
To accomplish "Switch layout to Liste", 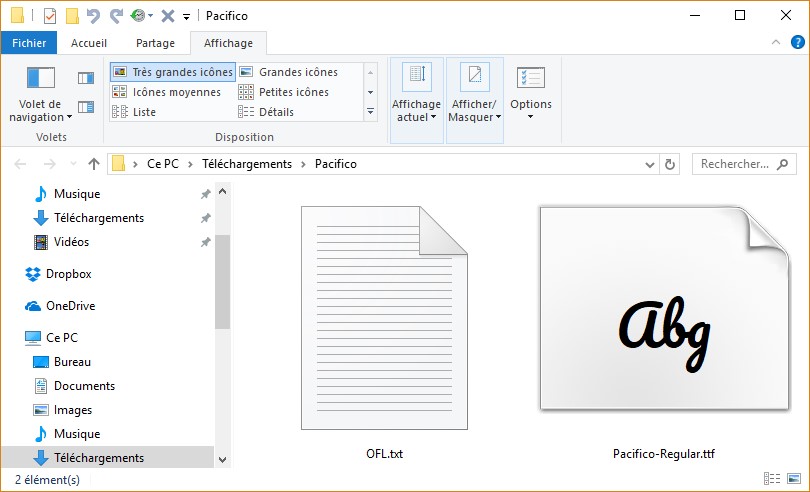I will point(144,112).
